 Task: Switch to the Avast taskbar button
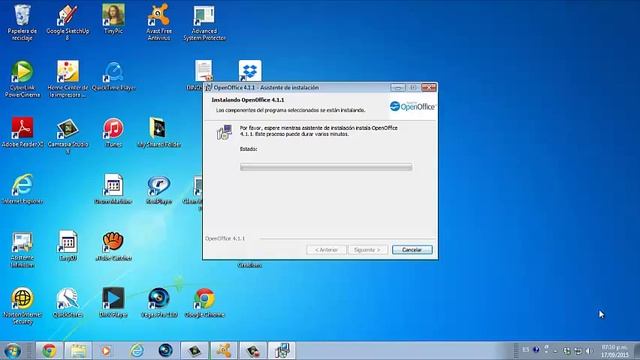(223, 350)
